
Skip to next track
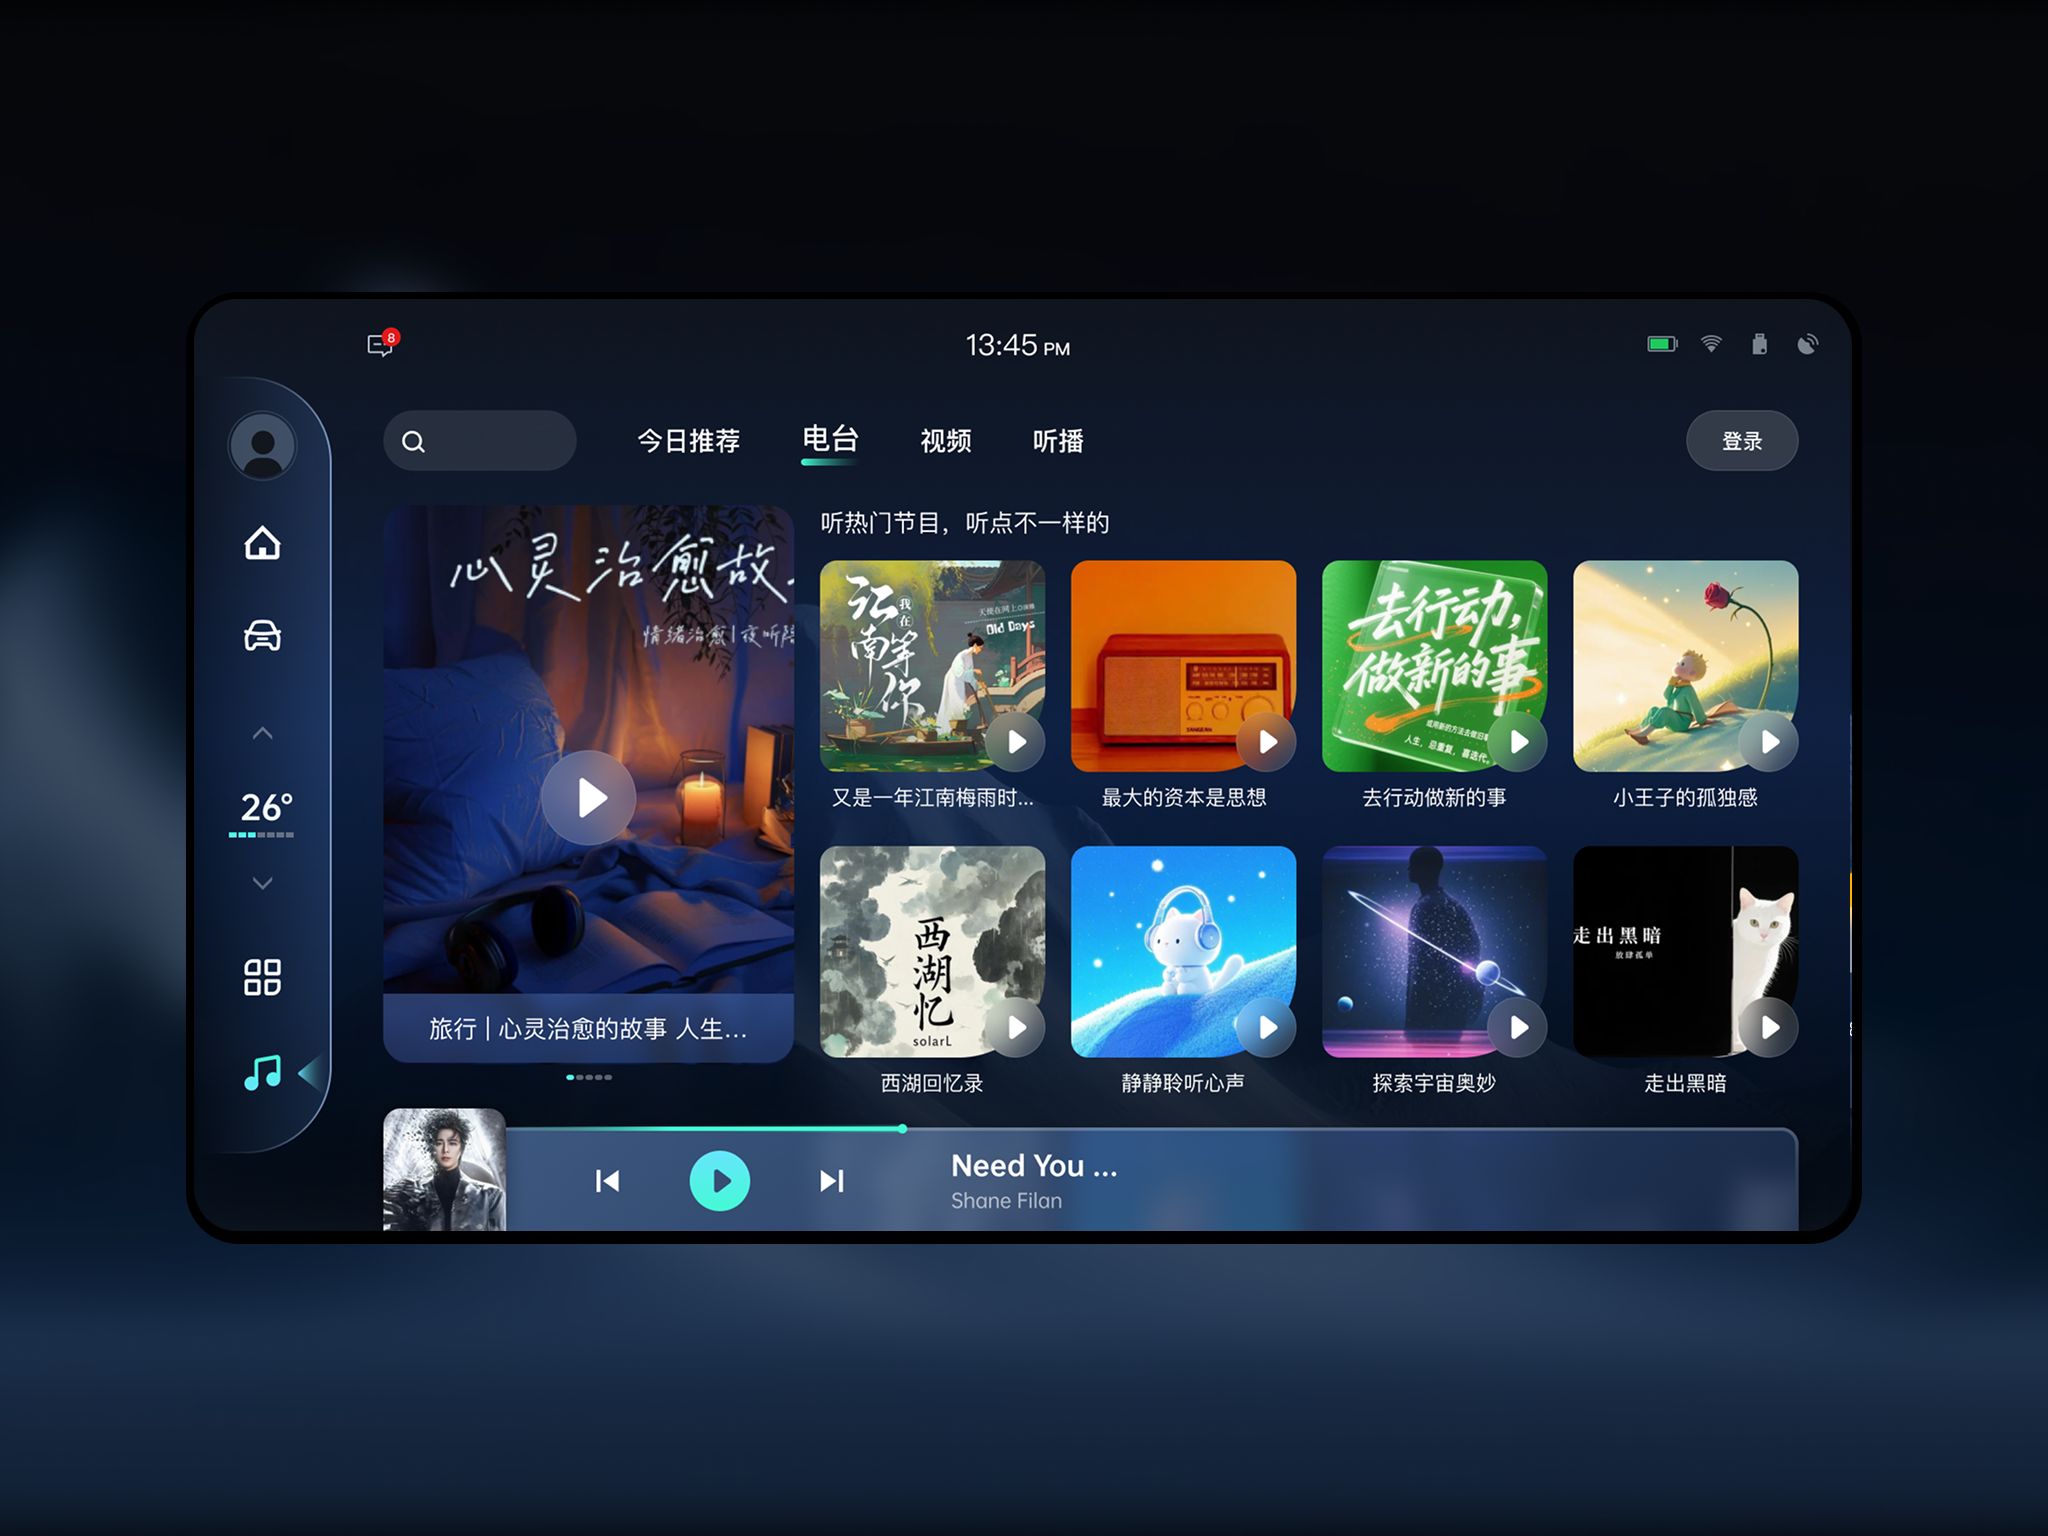click(x=831, y=1181)
